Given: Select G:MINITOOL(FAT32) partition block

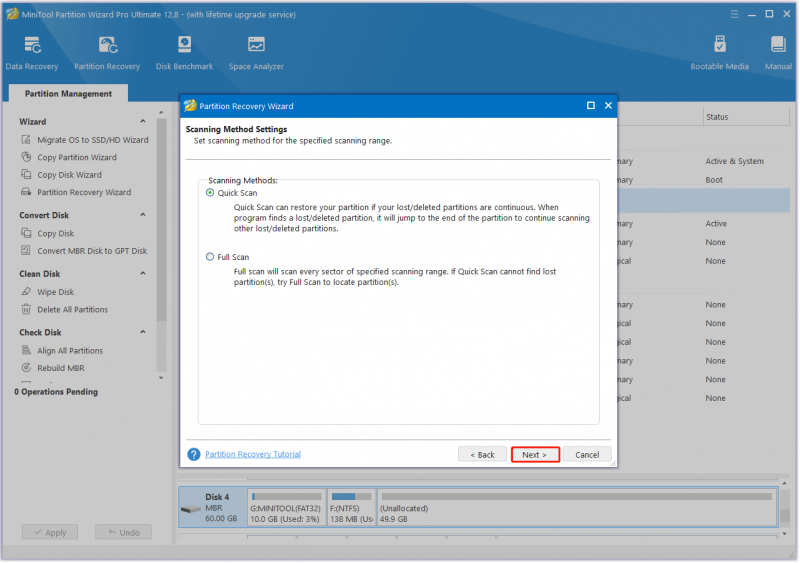Looking at the screenshot, I should (286, 507).
